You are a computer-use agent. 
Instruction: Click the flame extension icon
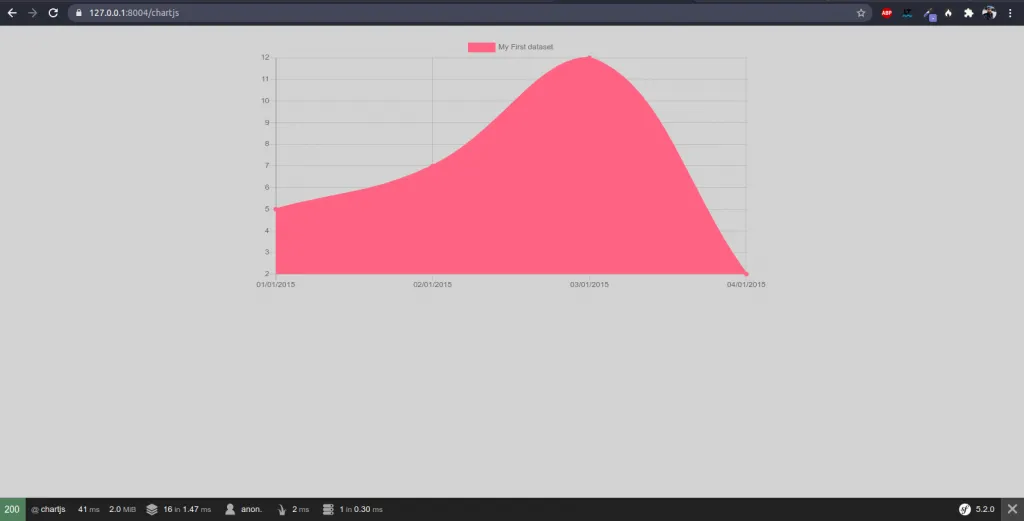point(948,13)
